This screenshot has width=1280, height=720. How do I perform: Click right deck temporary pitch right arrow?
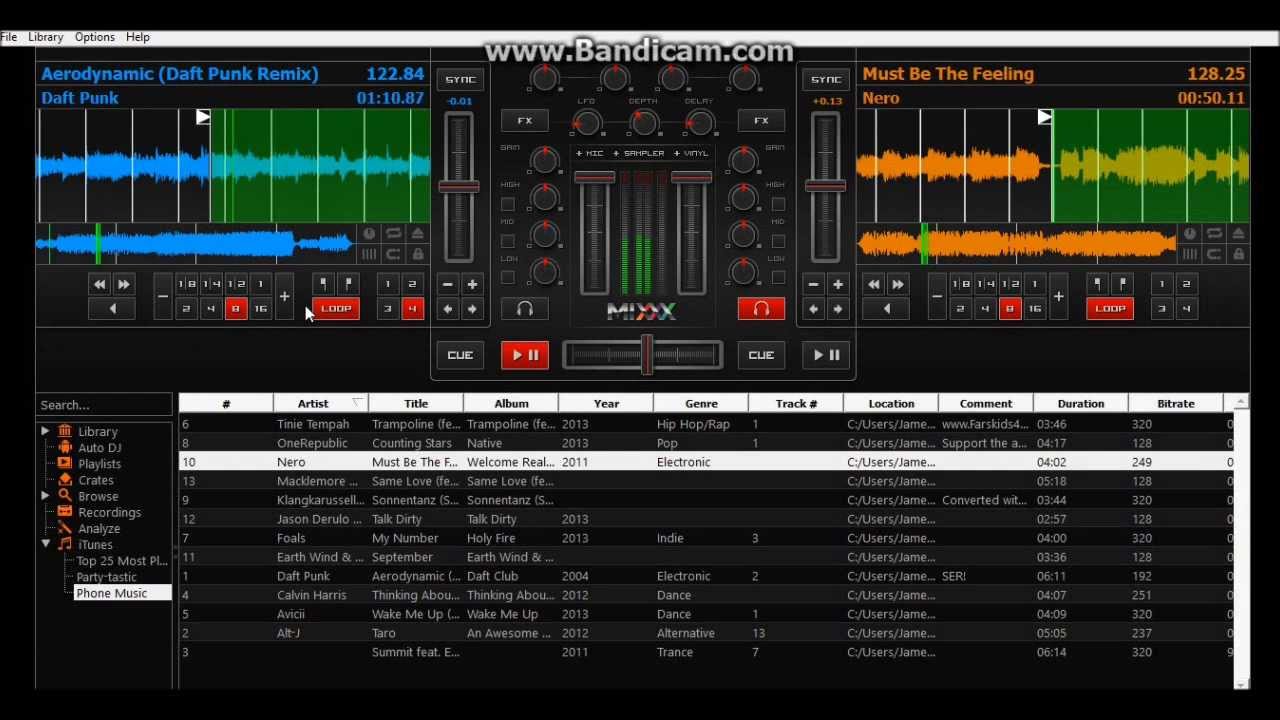point(838,309)
